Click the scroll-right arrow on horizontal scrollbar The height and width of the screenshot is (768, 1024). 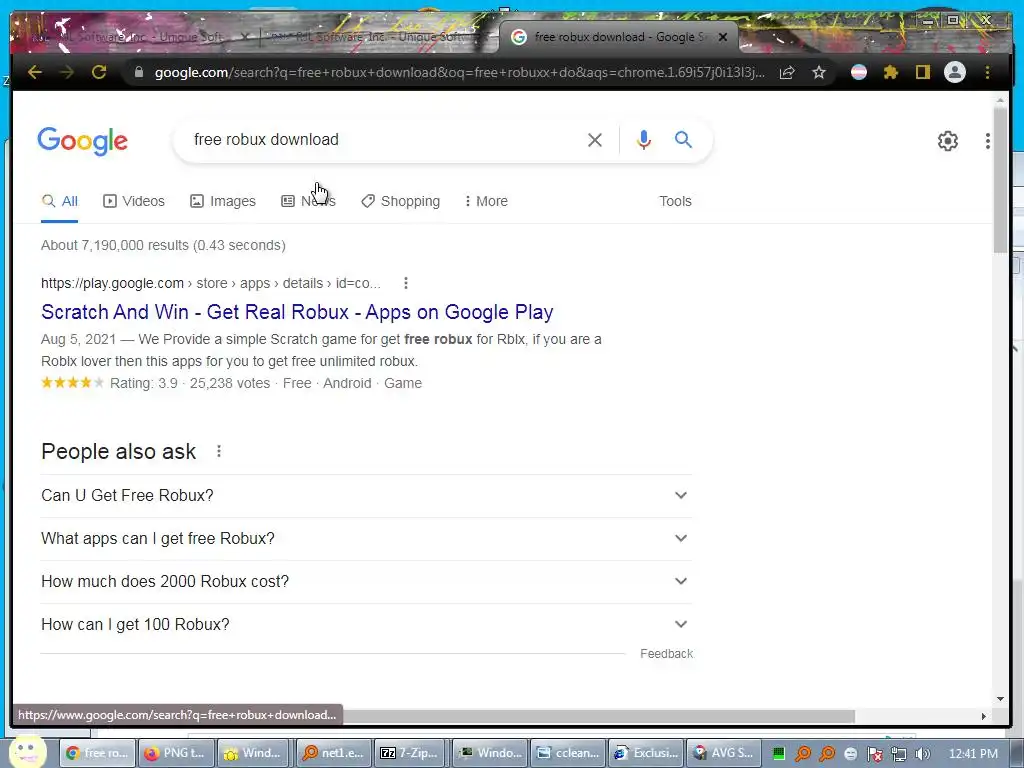(984, 716)
